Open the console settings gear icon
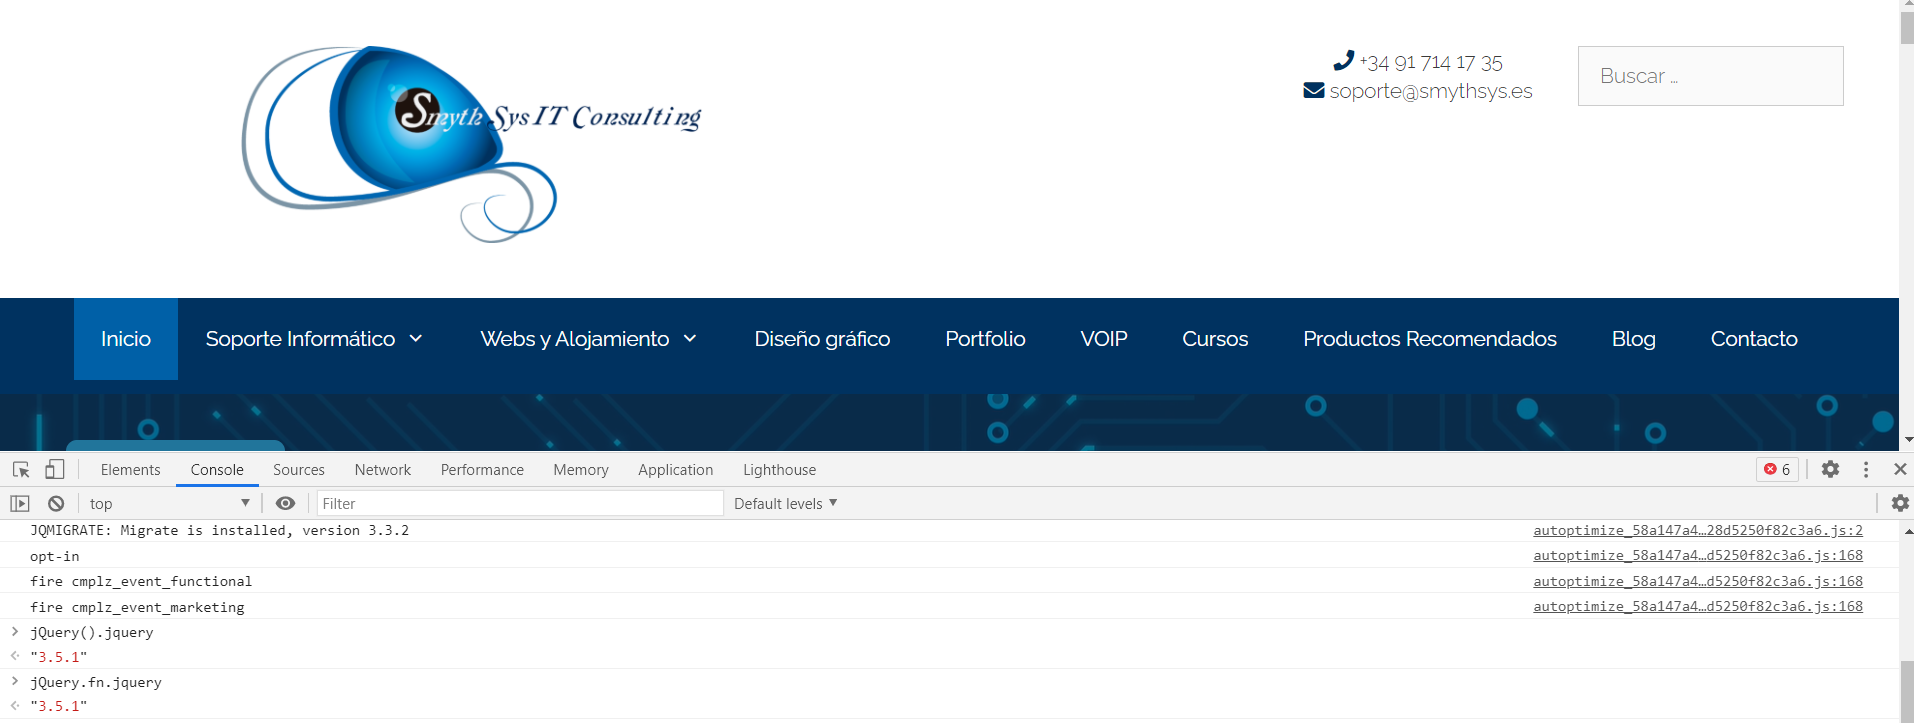1914x723 pixels. 1900,503
